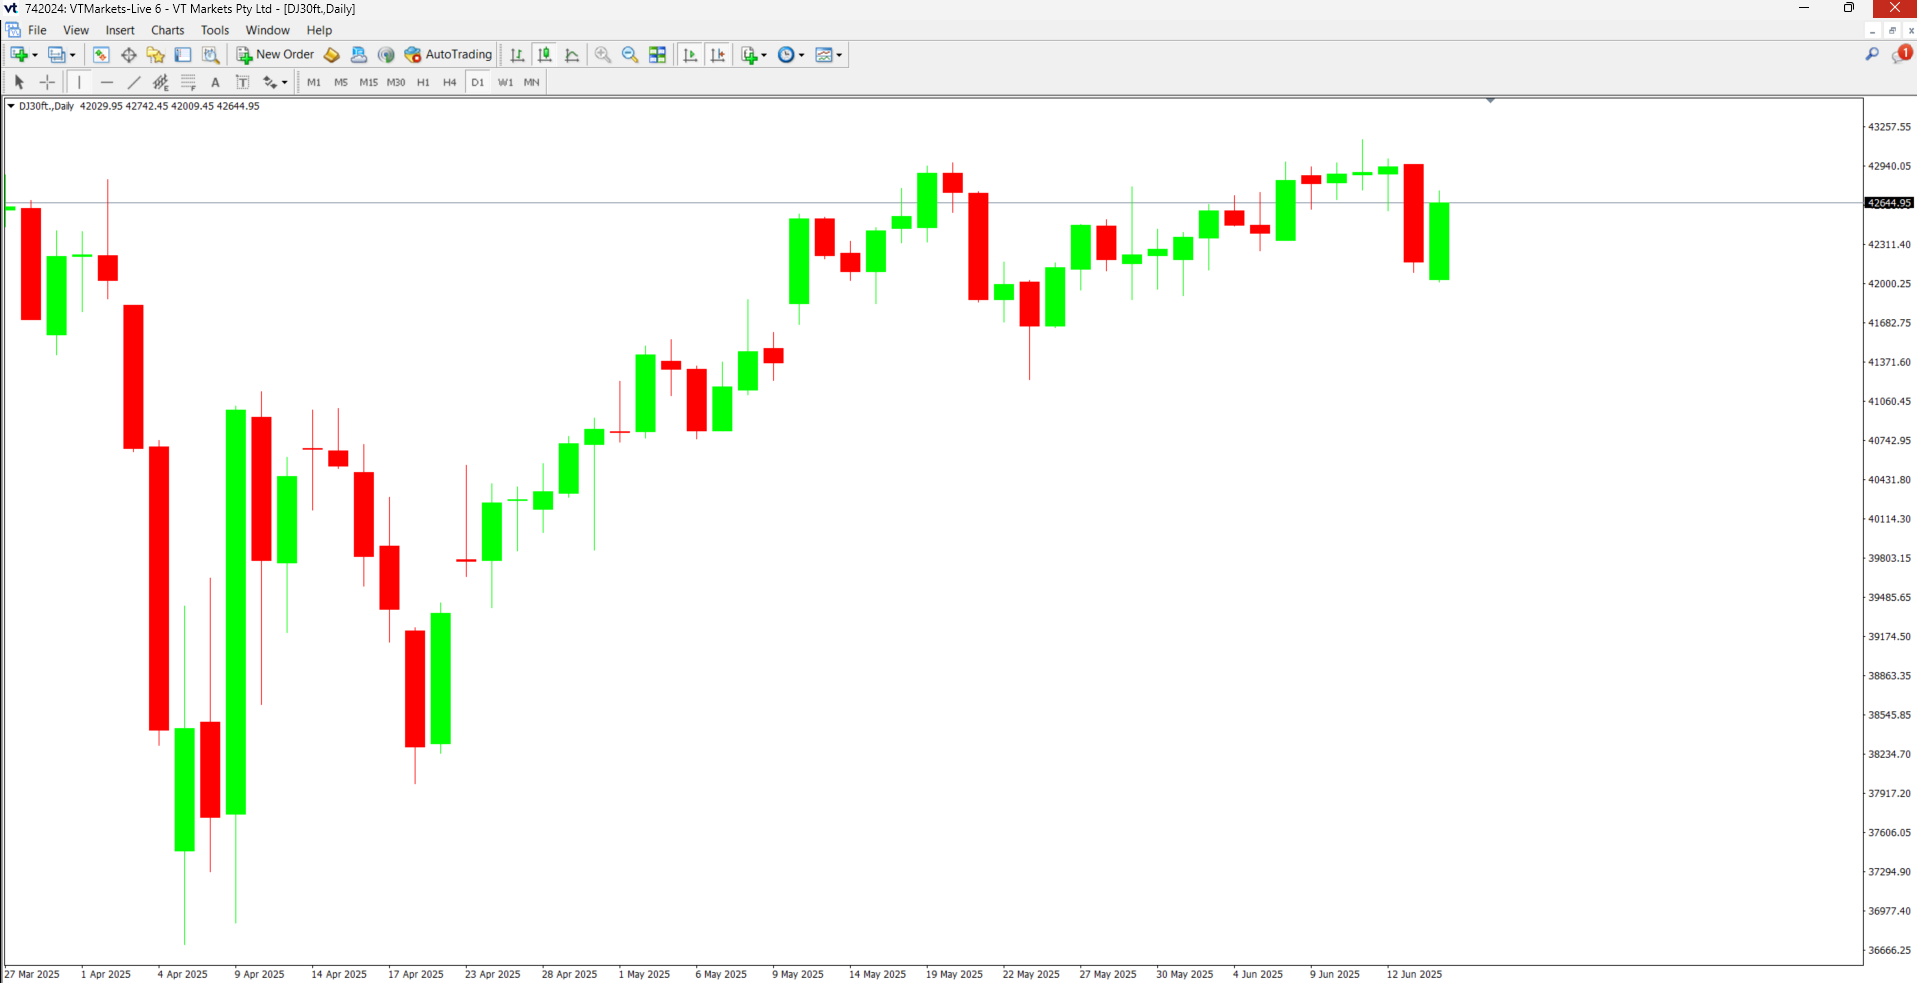The height and width of the screenshot is (983, 1917).
Task: Select the Crosshair tool
Action: (47, 82)
